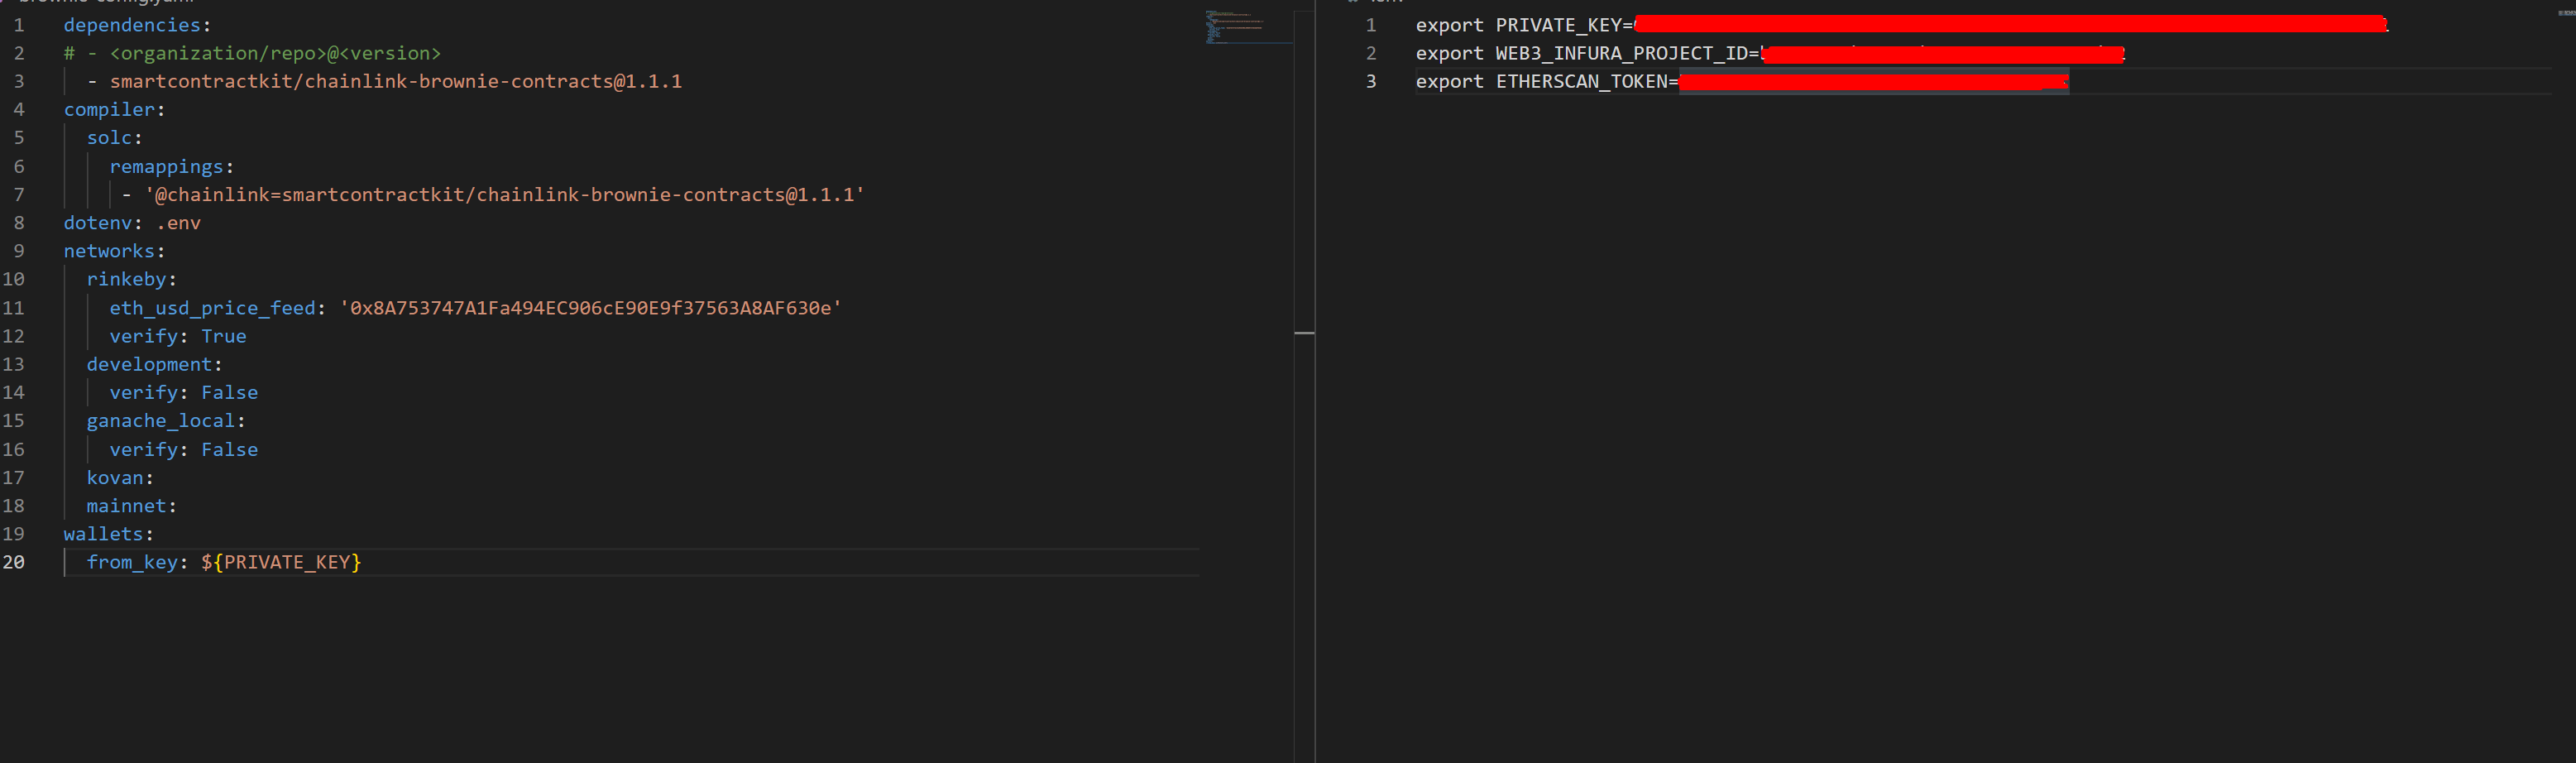Click 'export PRIVATE_KEY=' in the .env editor
This screenshot has height=763, width=2576.
click(x=1524, y=25)
